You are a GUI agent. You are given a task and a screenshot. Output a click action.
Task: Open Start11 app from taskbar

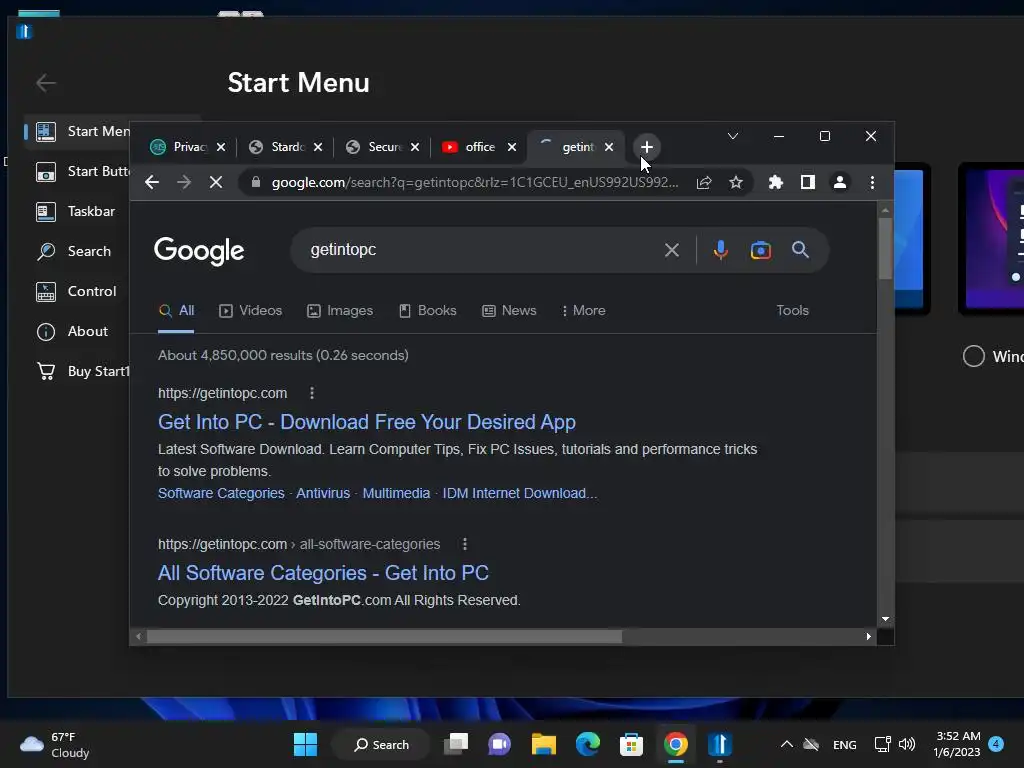click(x=719, y=744)
